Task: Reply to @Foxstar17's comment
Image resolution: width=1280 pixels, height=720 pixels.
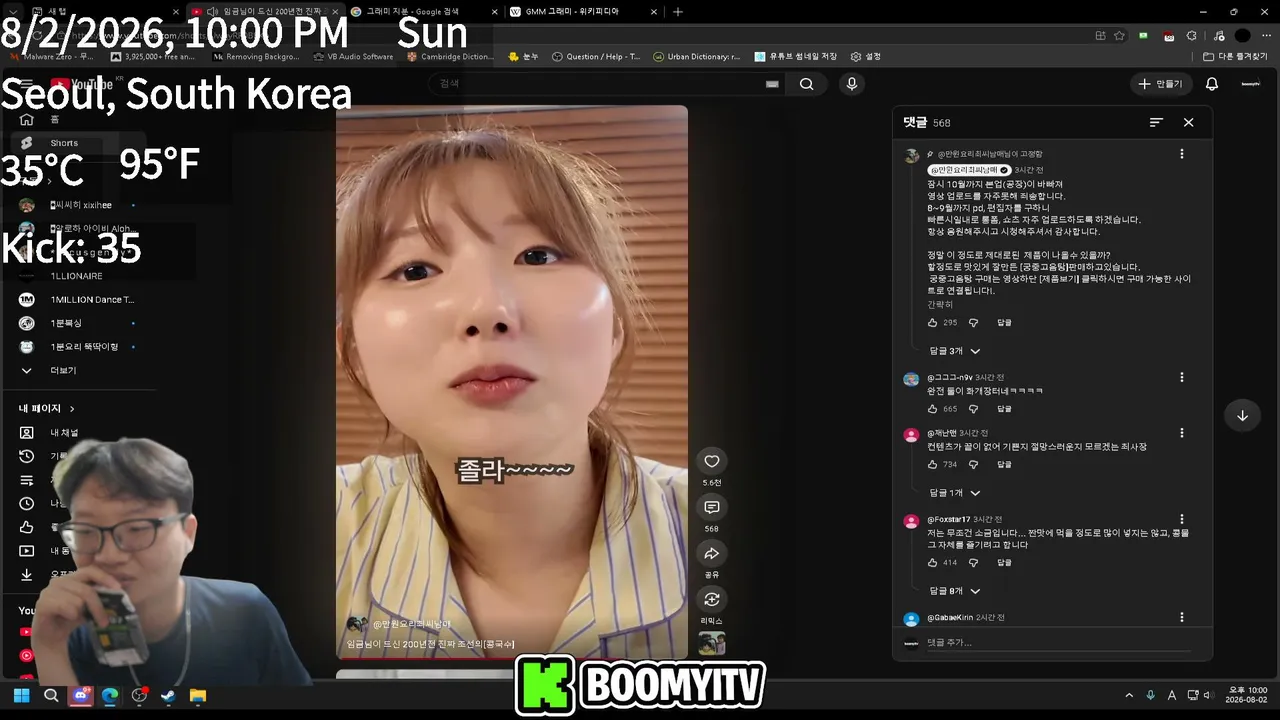Action: pyautogui.click(x=1004, y=563)
